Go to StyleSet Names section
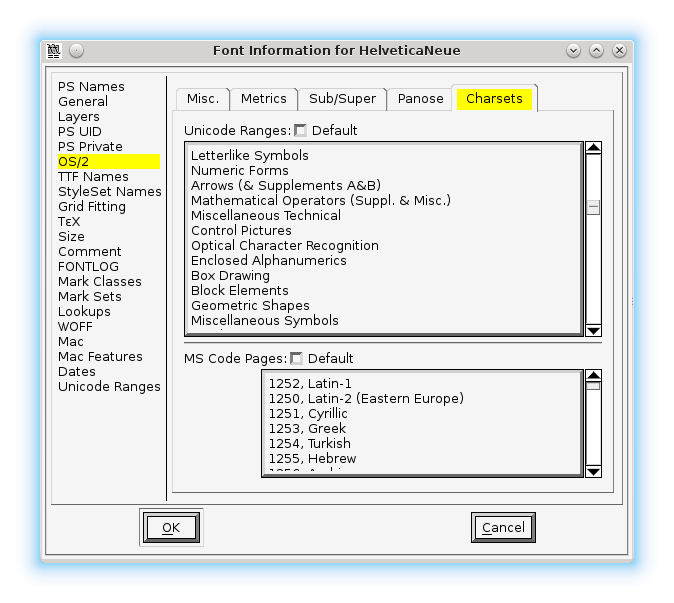This screenshot has width=674, height=603. pyautogui.click(x=110, y=192)
